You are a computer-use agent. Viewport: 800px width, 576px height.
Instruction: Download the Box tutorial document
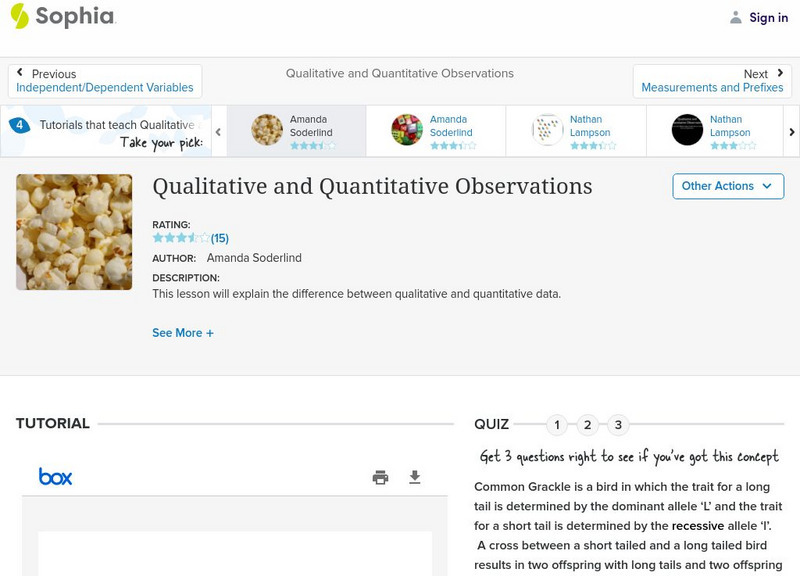415,477
